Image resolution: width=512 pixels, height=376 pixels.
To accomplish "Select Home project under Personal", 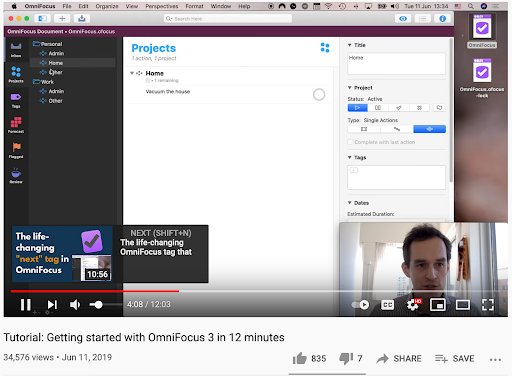I will pos(73,63).
